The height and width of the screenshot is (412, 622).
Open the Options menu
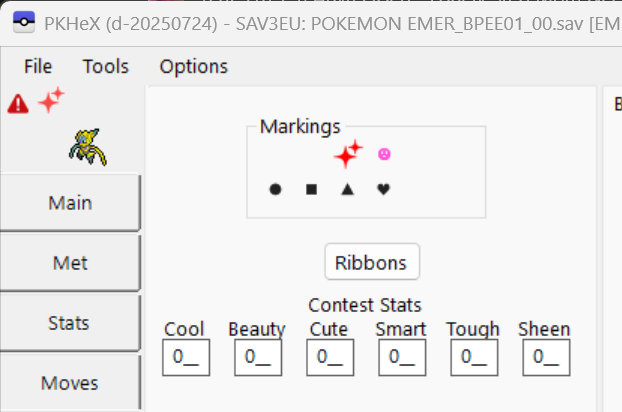(x=194, y=67)
